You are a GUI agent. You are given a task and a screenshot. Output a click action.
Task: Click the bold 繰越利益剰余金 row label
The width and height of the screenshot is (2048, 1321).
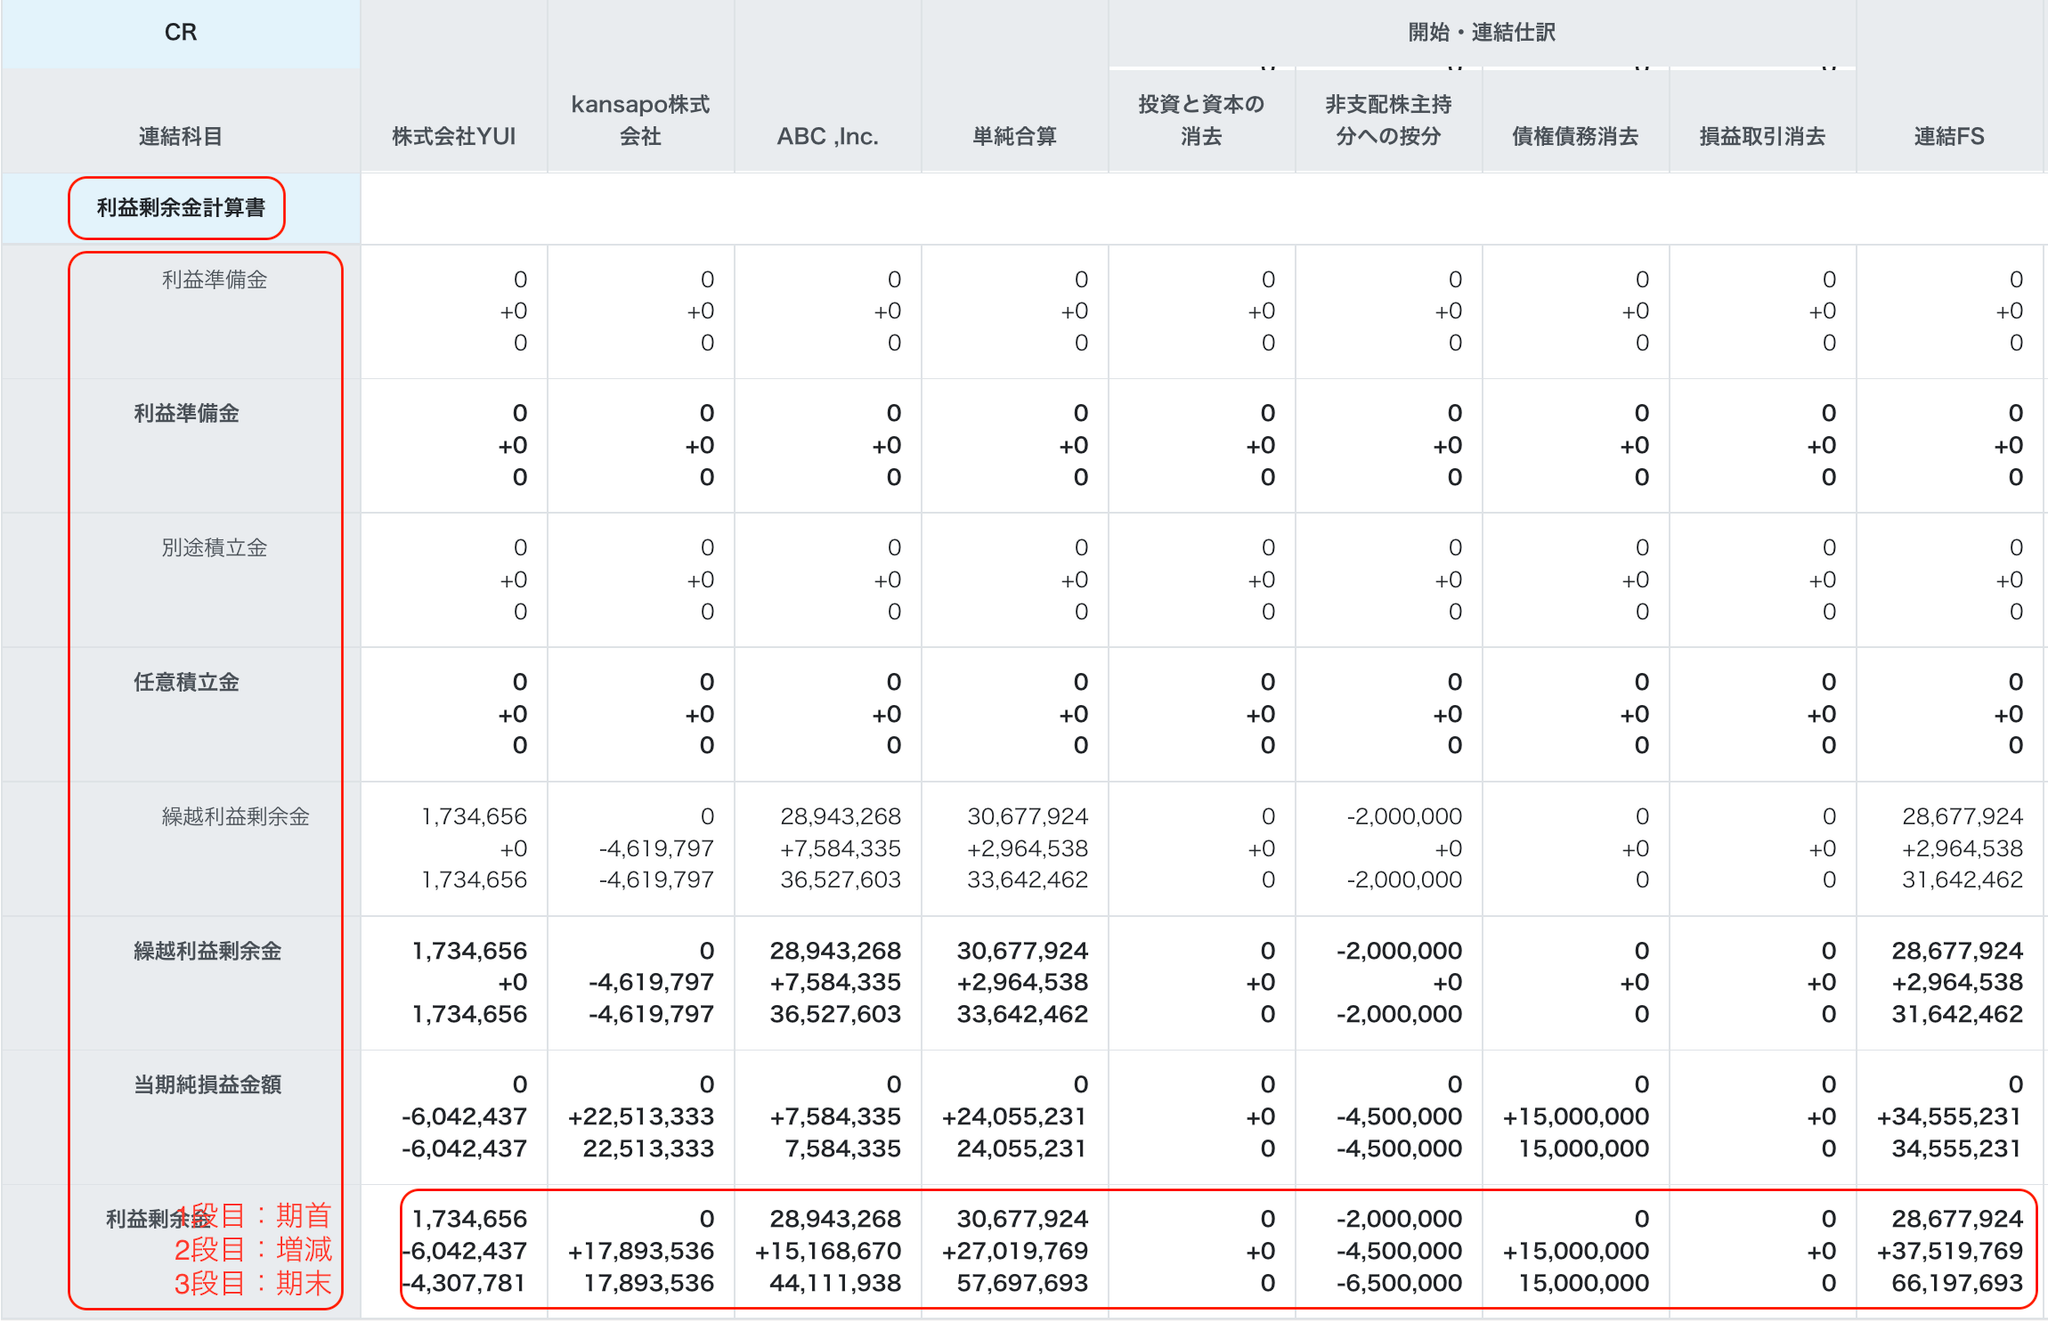click(207, 951)
